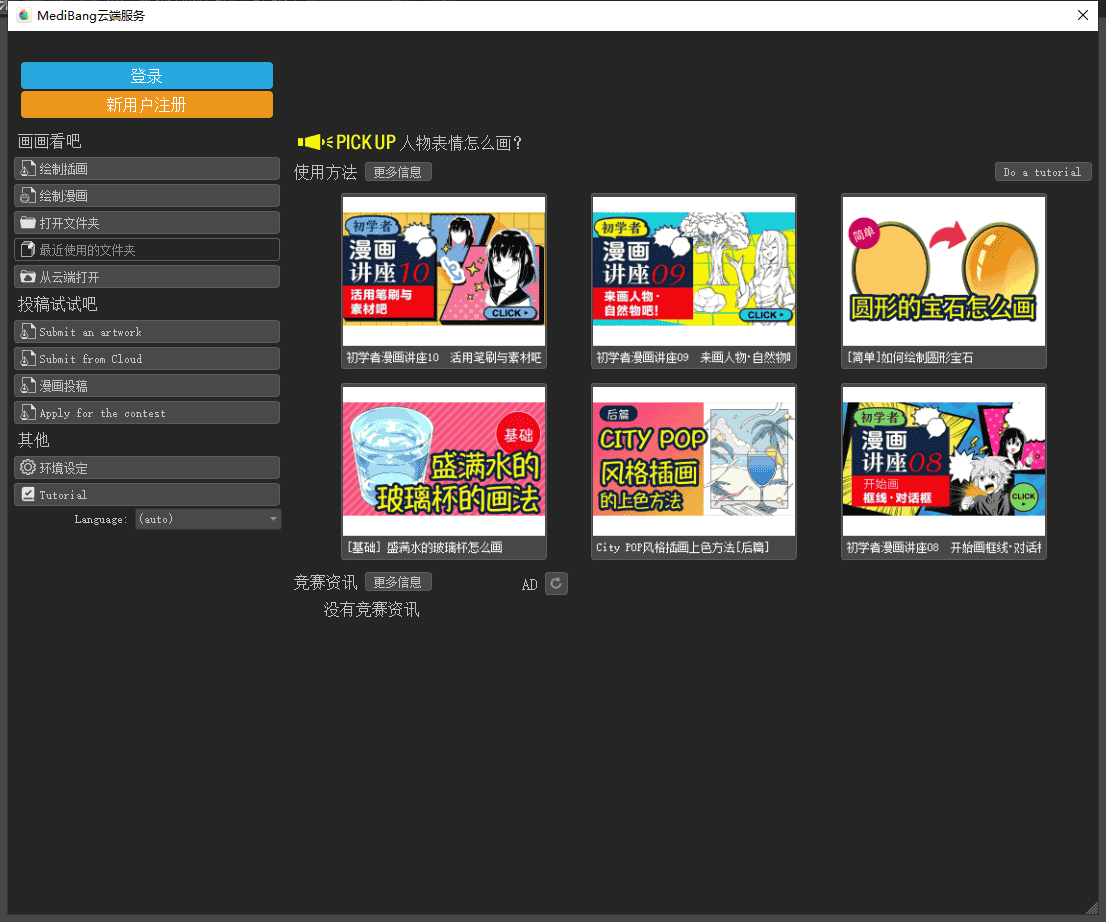The width and height of the screenshot is (1106, 922).
Task: Open the CITY POP 风格插画 thumbnail
Action: point(694,460)
